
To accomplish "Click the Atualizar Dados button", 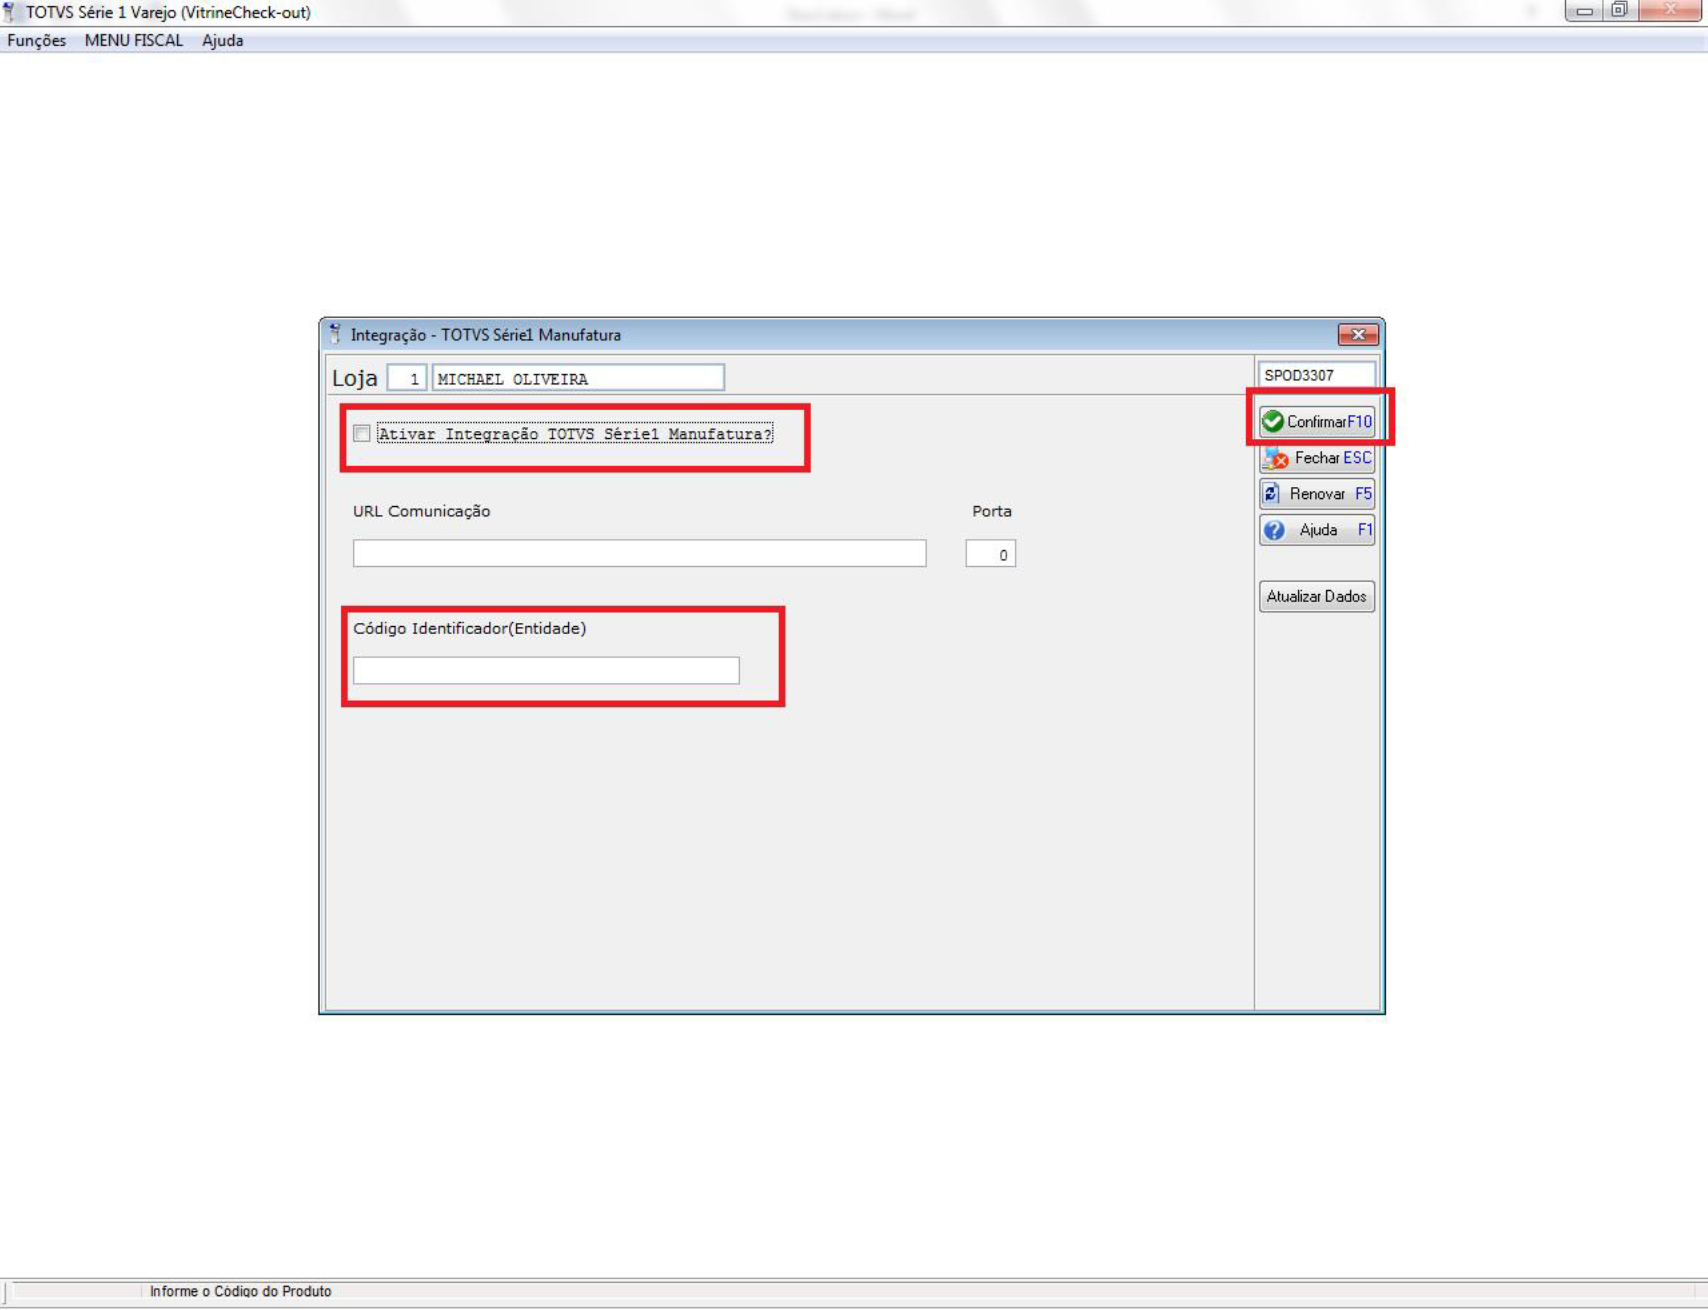I will [1317, 596].
